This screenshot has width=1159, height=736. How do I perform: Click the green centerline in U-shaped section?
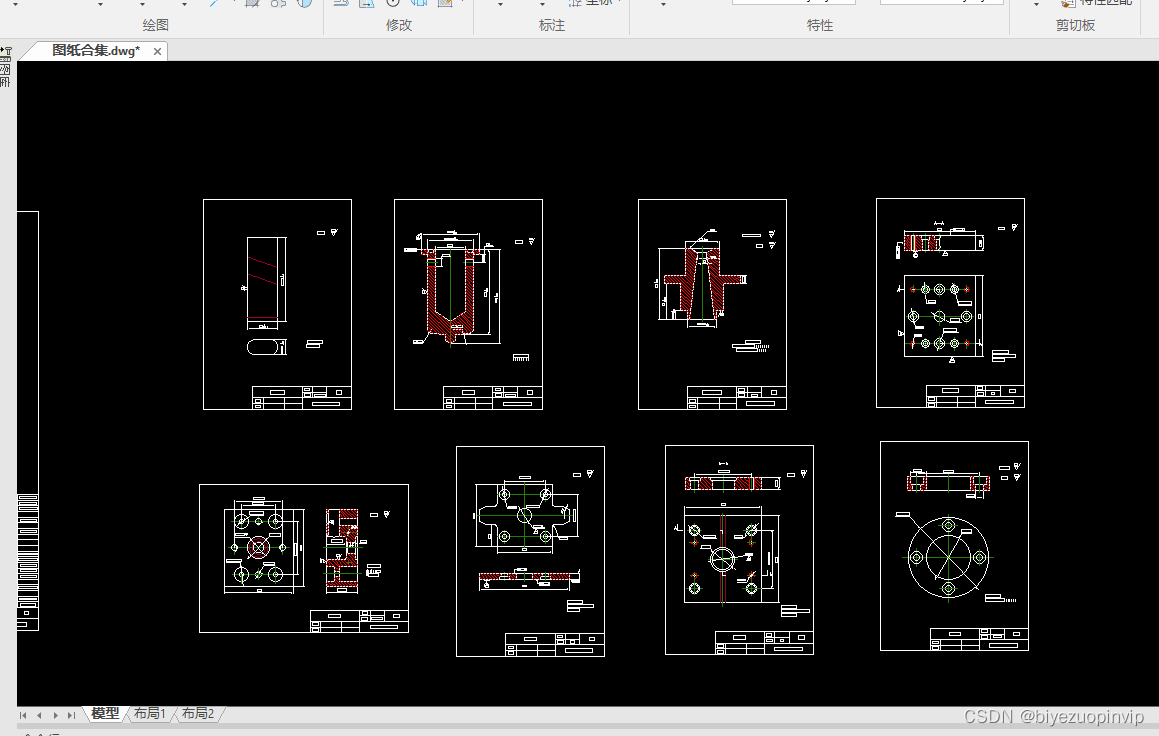[x=449, y=288]
